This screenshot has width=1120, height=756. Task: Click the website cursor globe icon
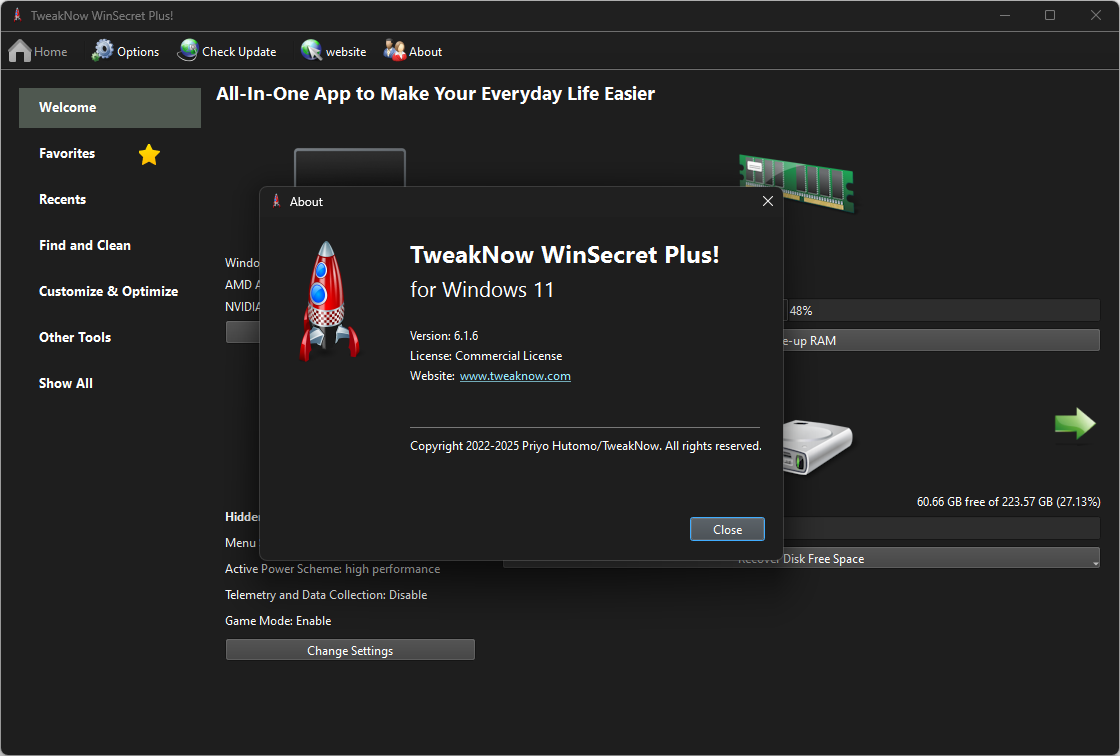pyautogui.click(x=311, y=50)
